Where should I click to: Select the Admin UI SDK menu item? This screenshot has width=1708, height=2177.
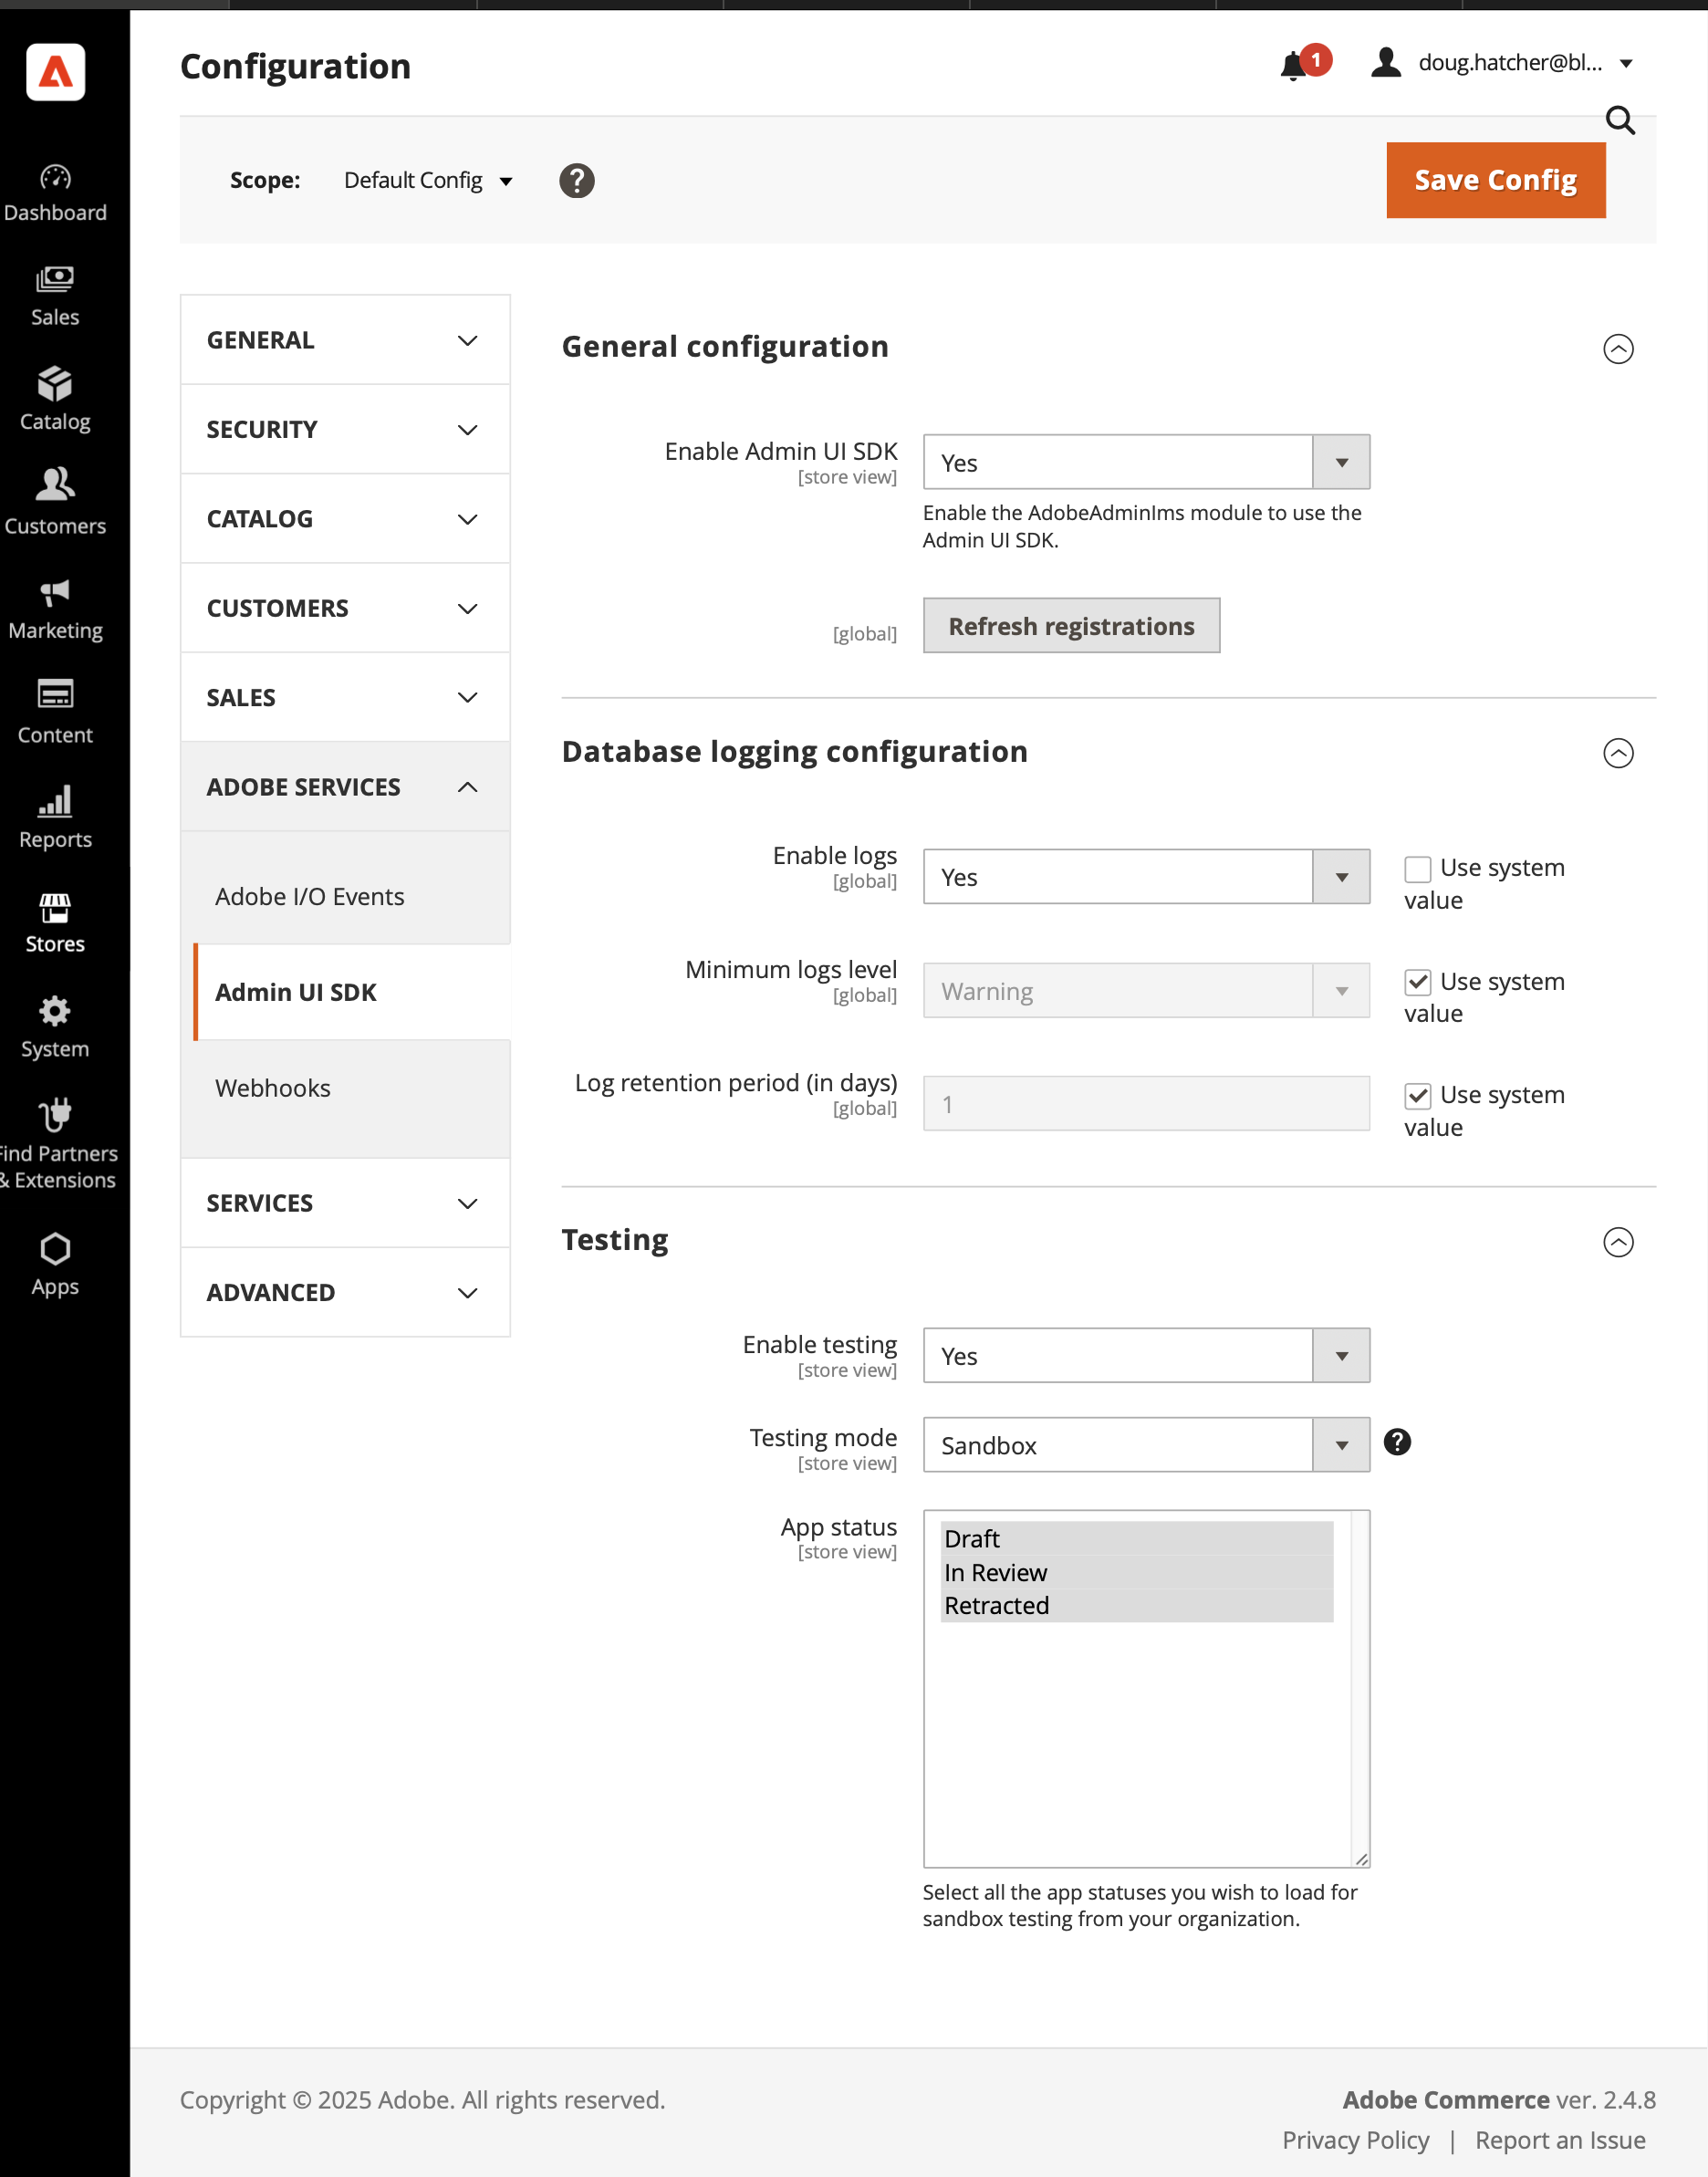[x=351, y=992]
